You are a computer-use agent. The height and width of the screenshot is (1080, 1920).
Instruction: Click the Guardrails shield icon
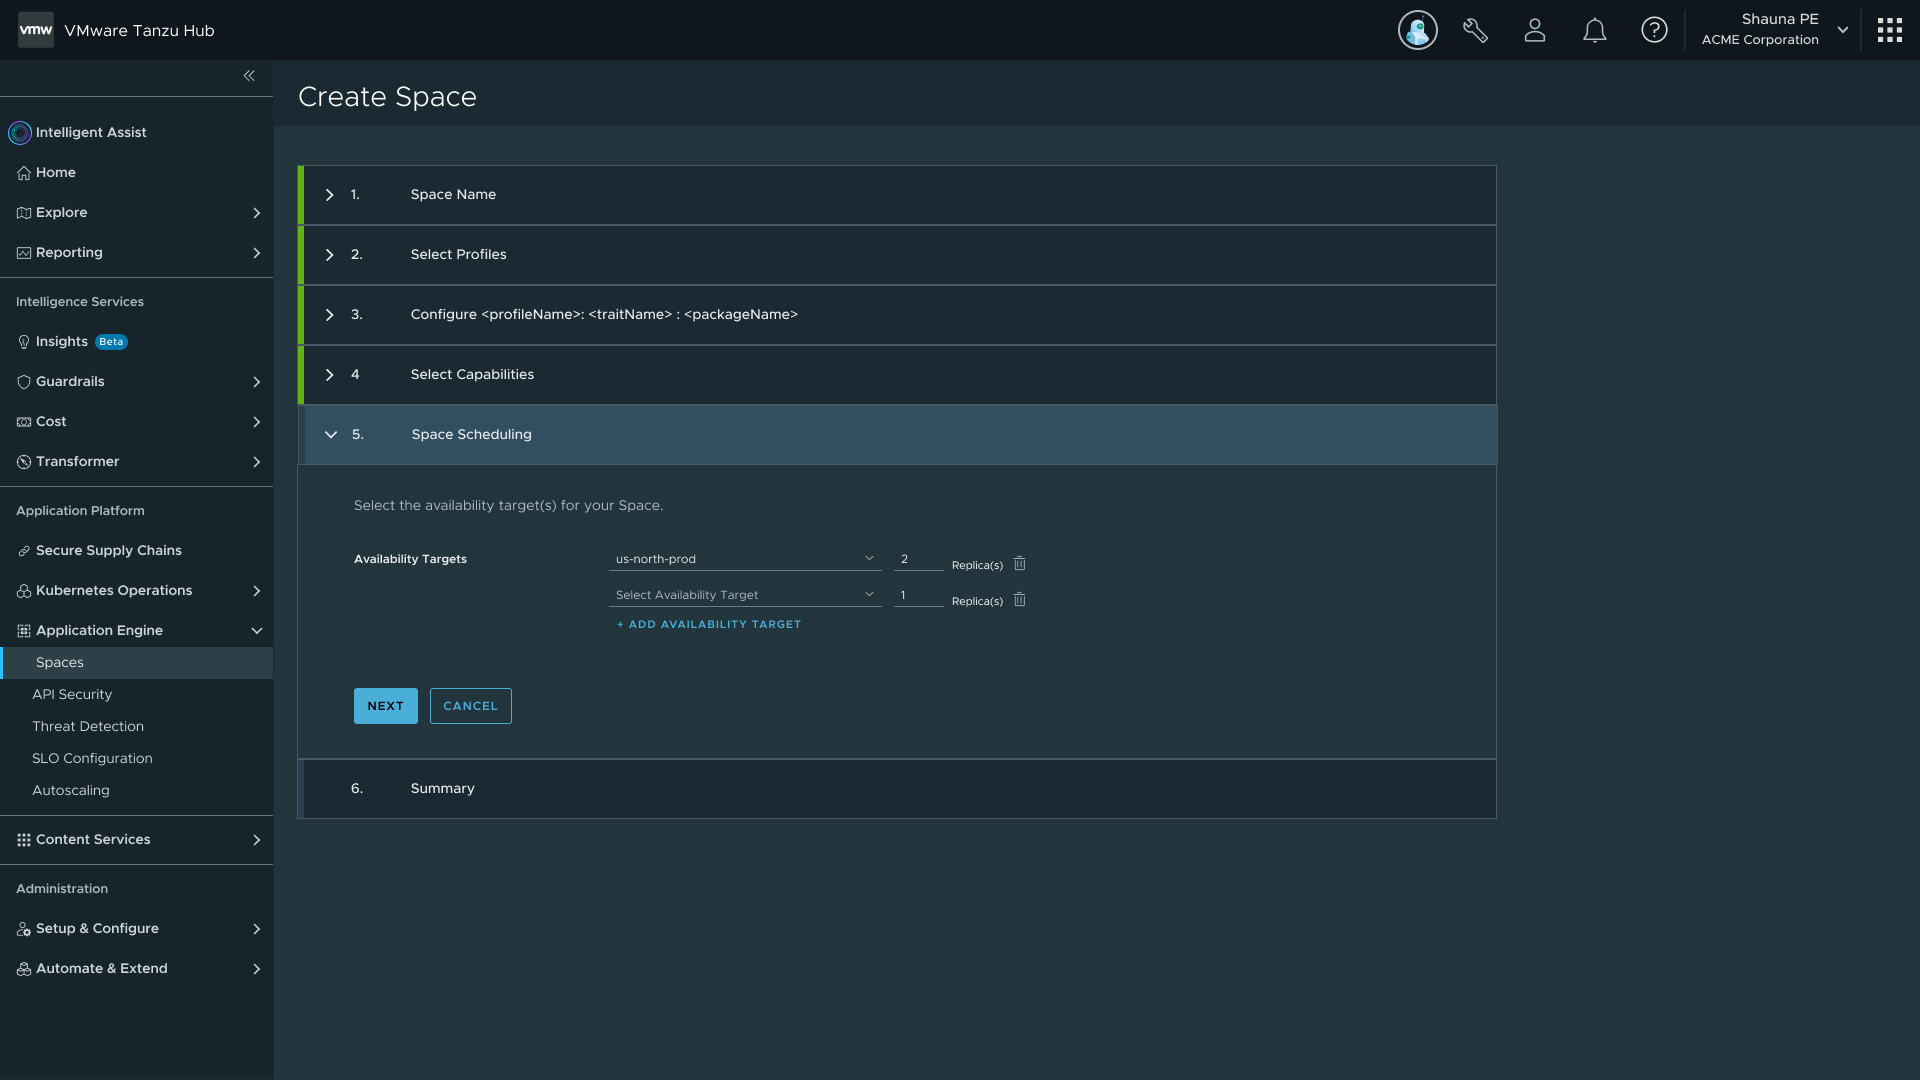24,382
